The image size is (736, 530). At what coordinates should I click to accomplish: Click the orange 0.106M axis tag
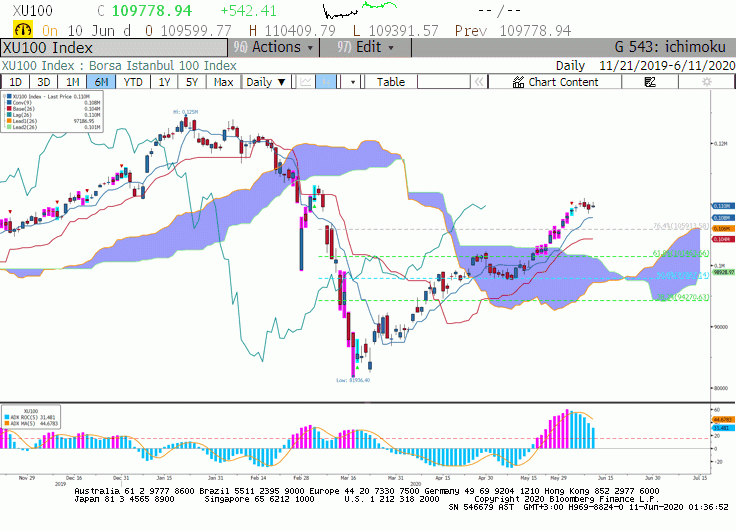click(723, 229)
